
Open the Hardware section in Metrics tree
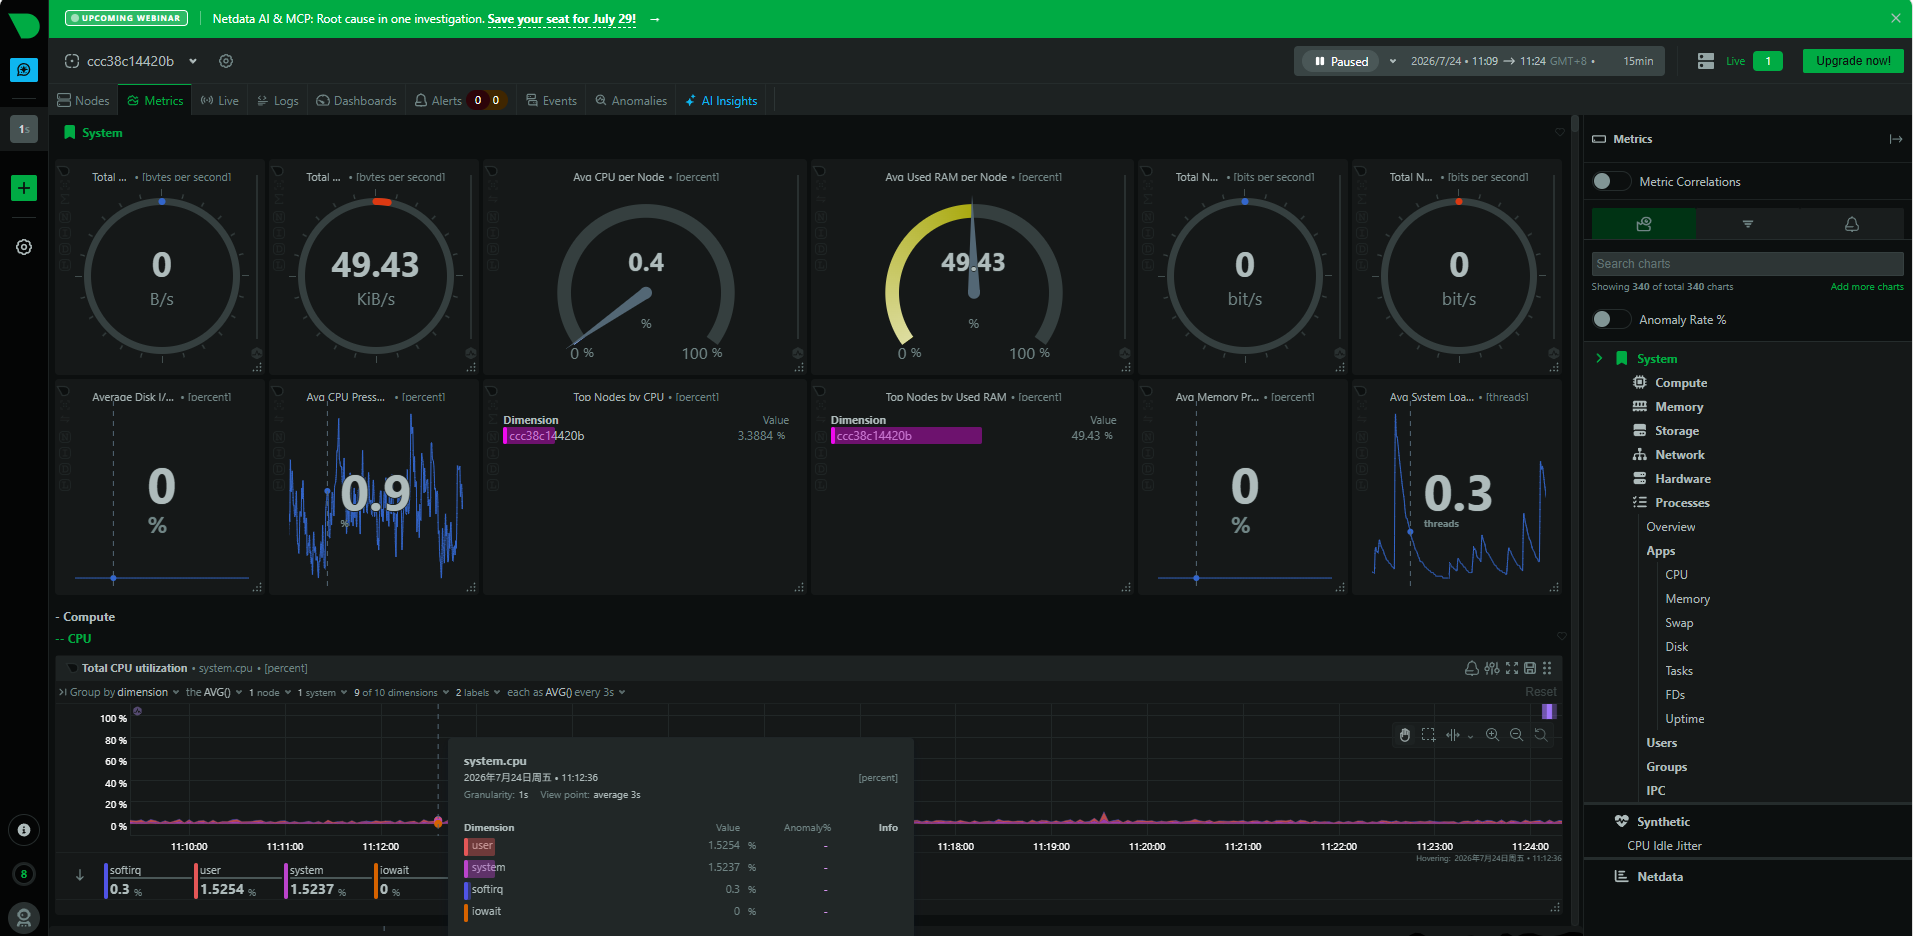point(1682,479)
